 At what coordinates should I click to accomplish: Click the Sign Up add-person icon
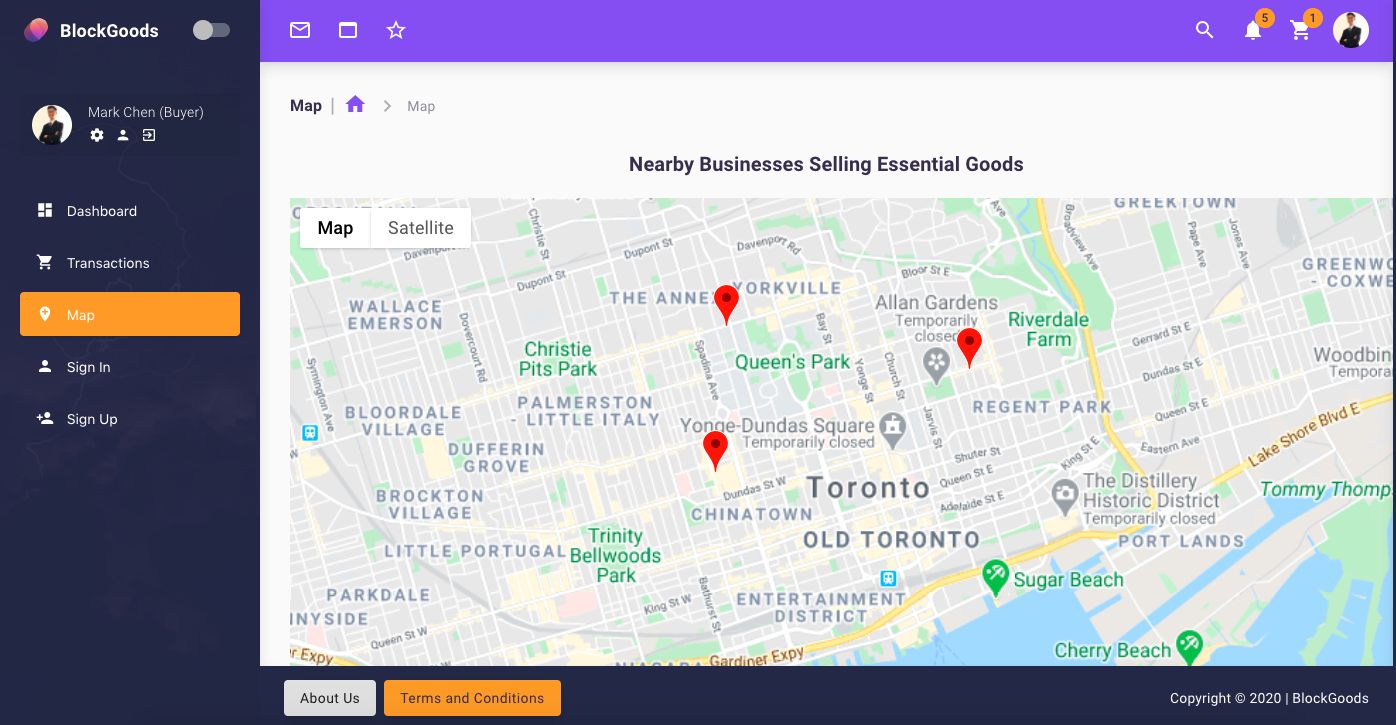click(45, 418)
